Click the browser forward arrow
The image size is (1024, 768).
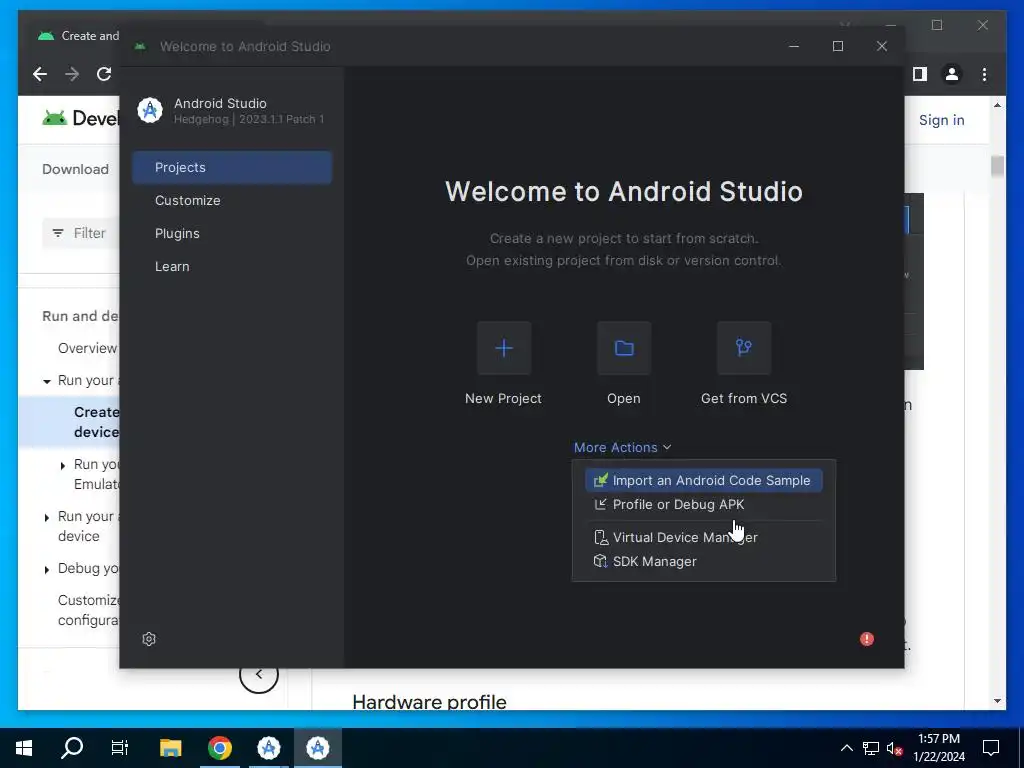click(72, 74)
